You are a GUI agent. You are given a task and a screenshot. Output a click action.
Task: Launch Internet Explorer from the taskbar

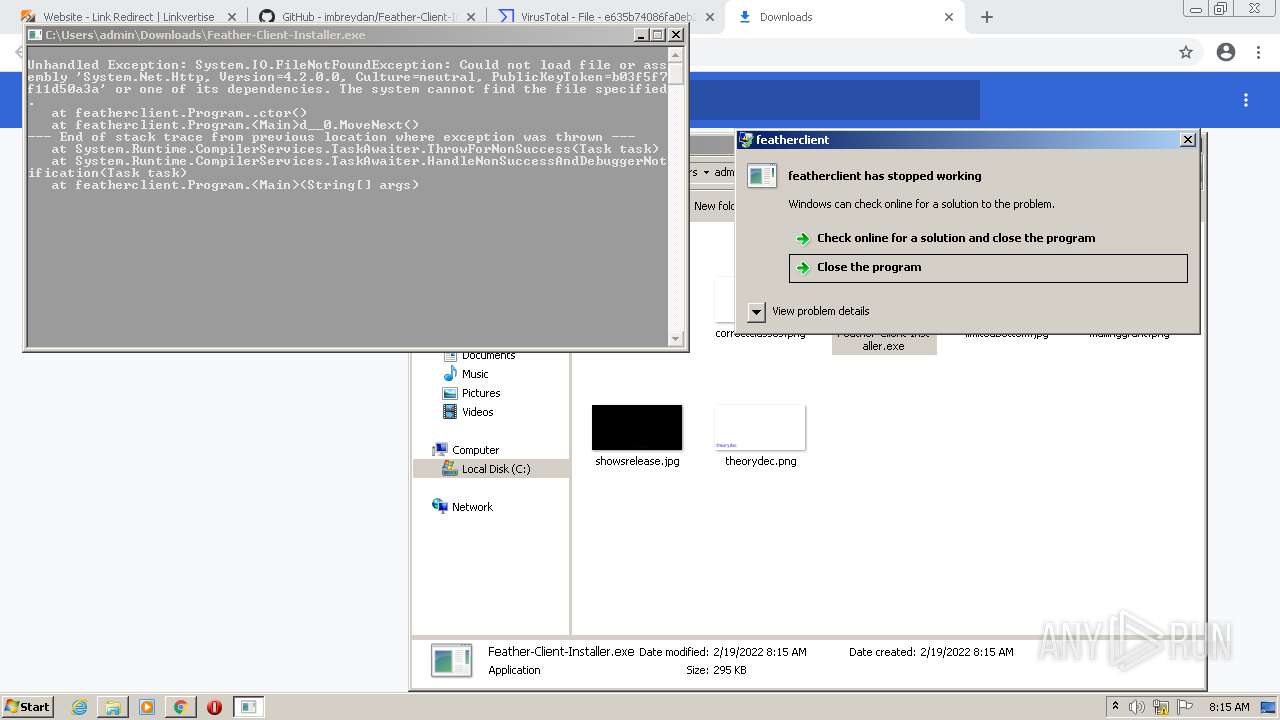tap(79, 707)
